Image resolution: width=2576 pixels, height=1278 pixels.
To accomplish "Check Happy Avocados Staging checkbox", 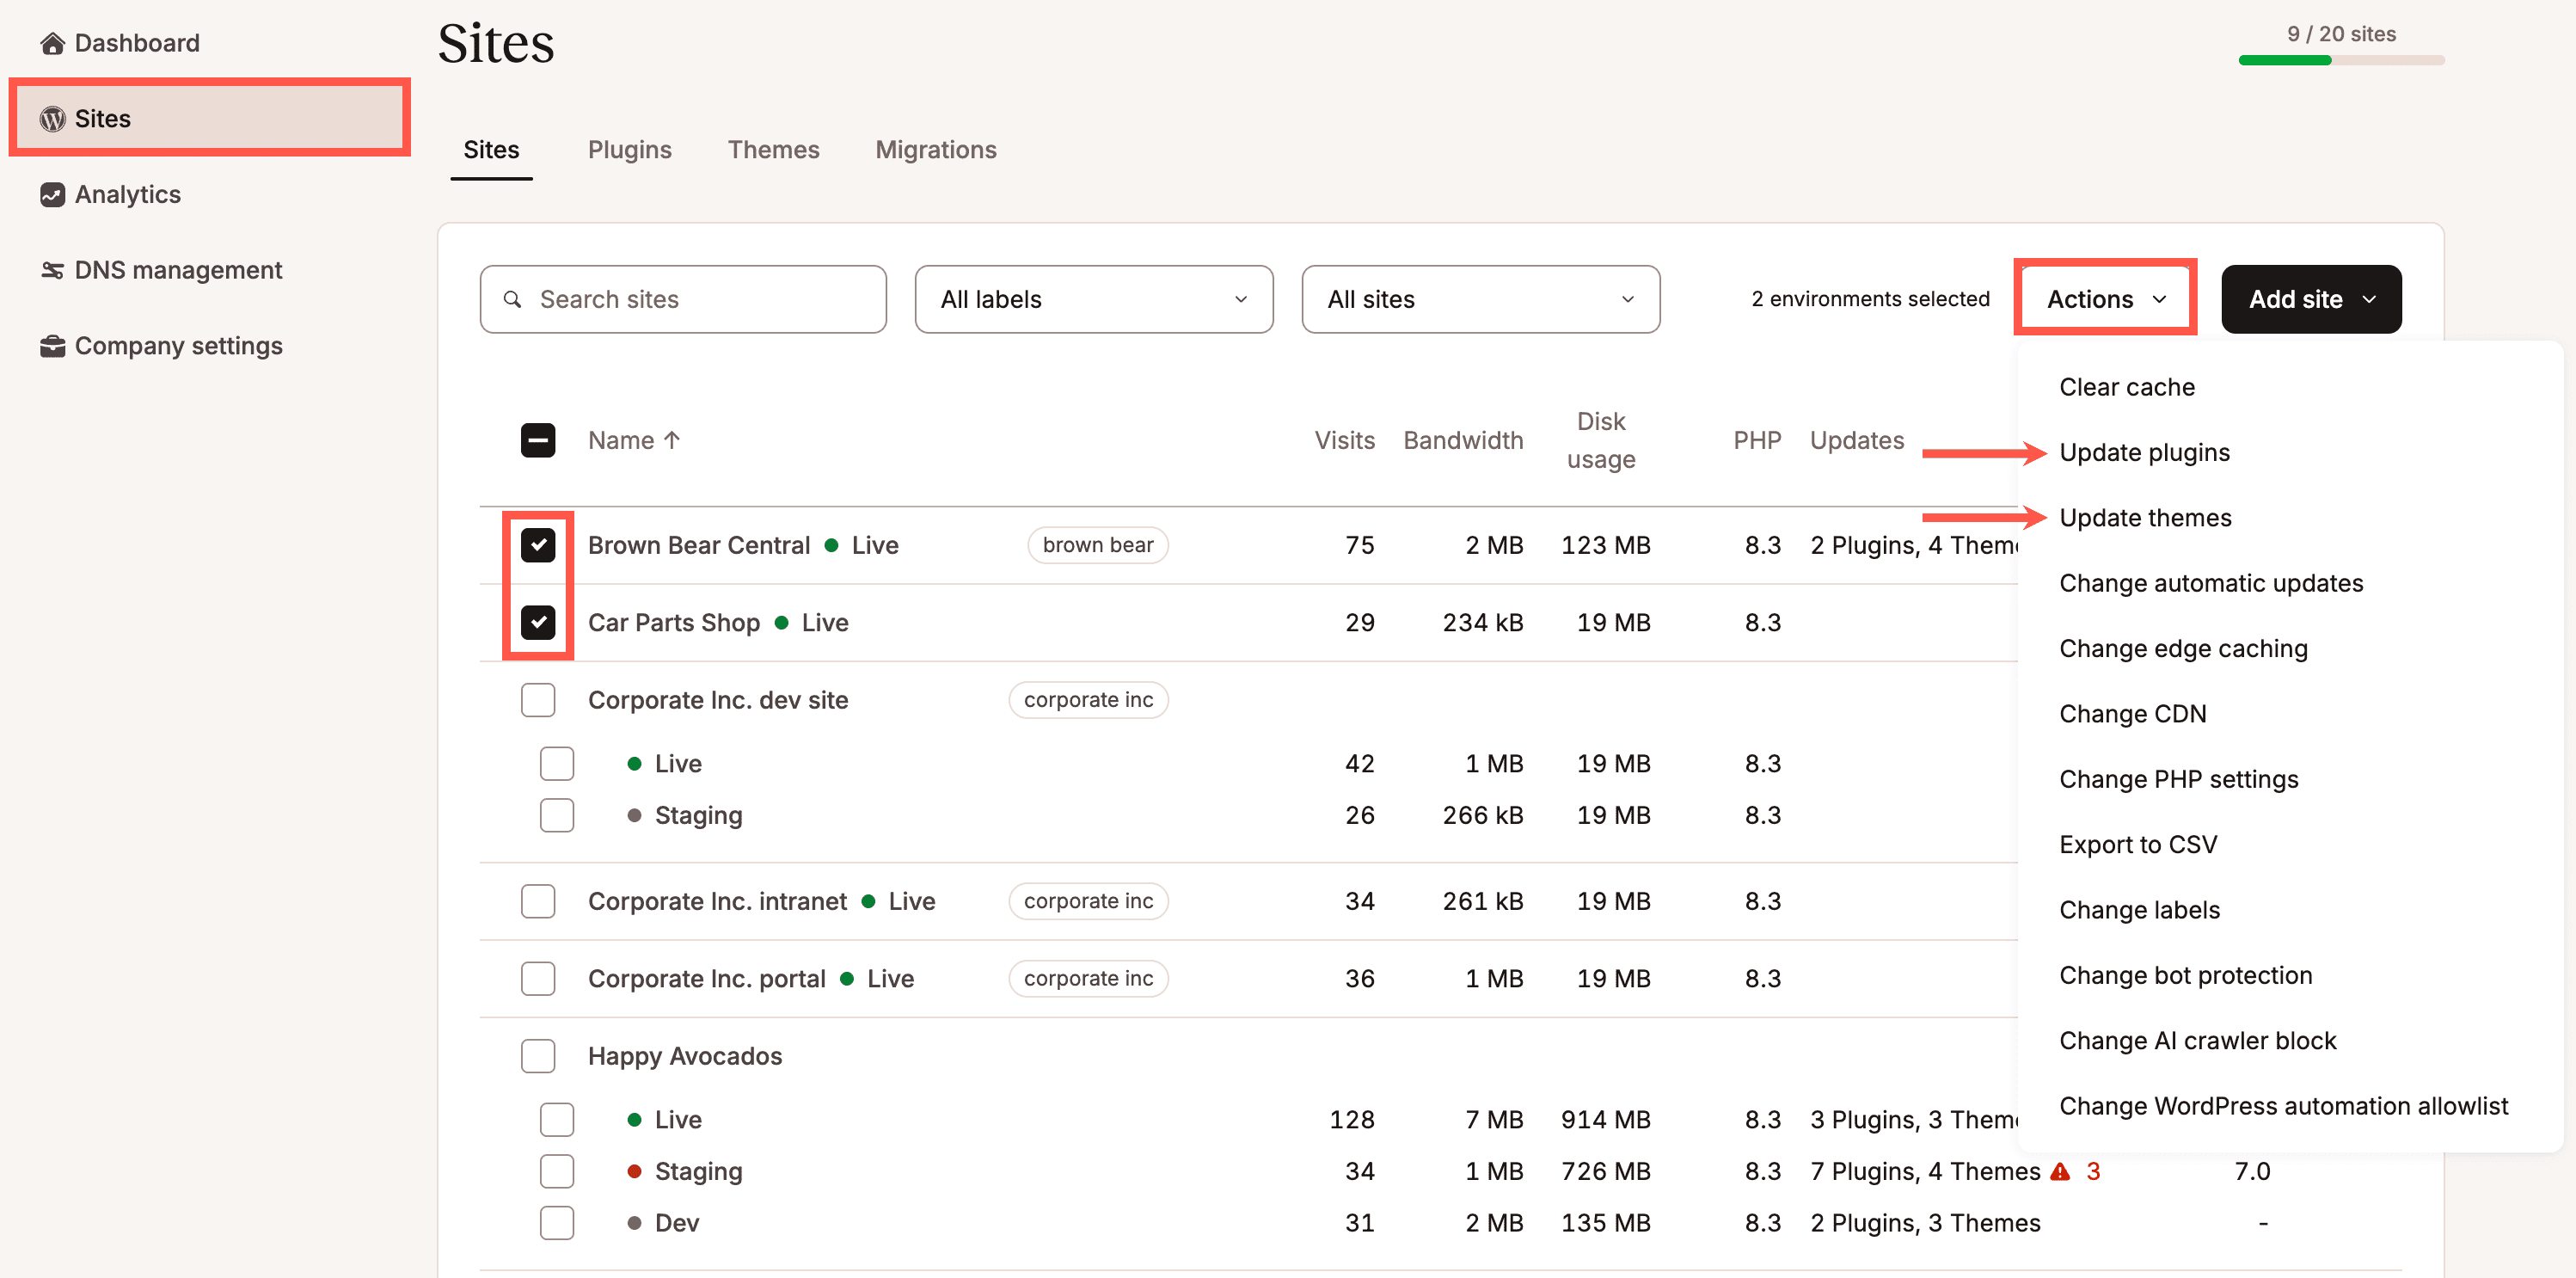I will [x=557, y=1171].
